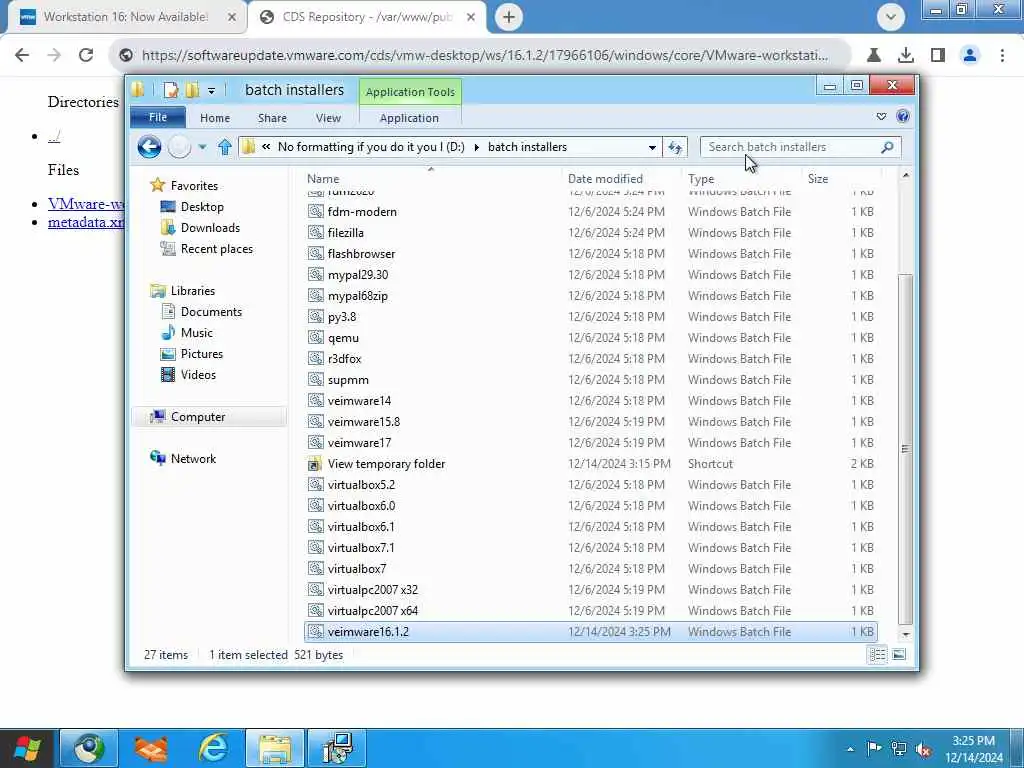Click the Explorer Back arrow button
Image resolution: width=1024 pixels, height=768 pixels.
149,147
